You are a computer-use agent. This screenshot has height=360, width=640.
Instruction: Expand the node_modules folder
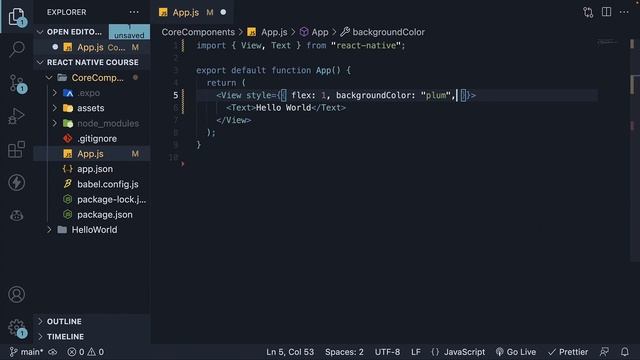[x=55, y=123]
